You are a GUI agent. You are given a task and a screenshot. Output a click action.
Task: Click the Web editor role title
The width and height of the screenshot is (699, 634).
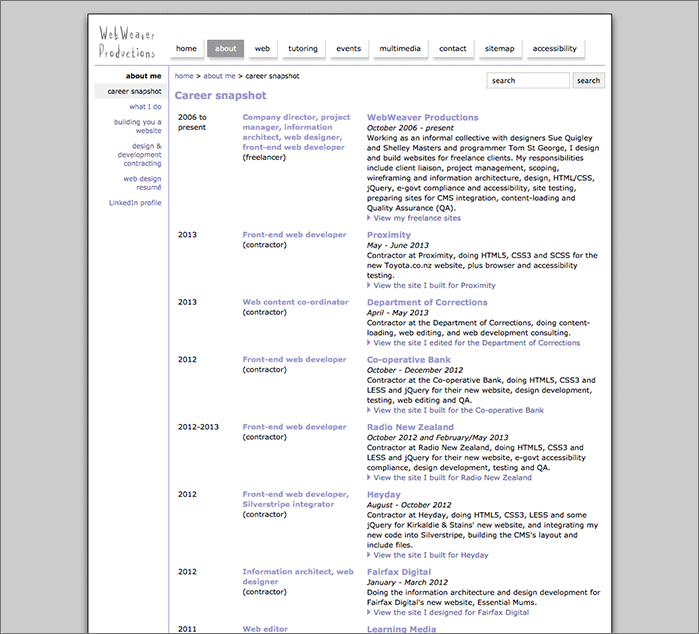[265, 629]
